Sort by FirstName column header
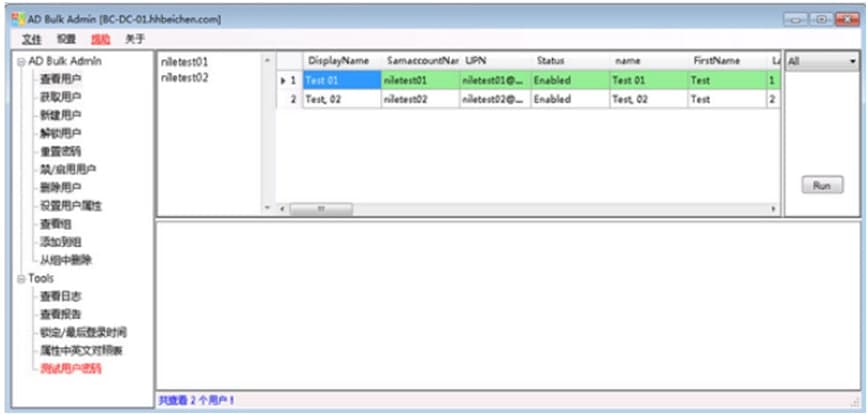The height and width of the screenshot is (415, 868). tap(727, 61)
